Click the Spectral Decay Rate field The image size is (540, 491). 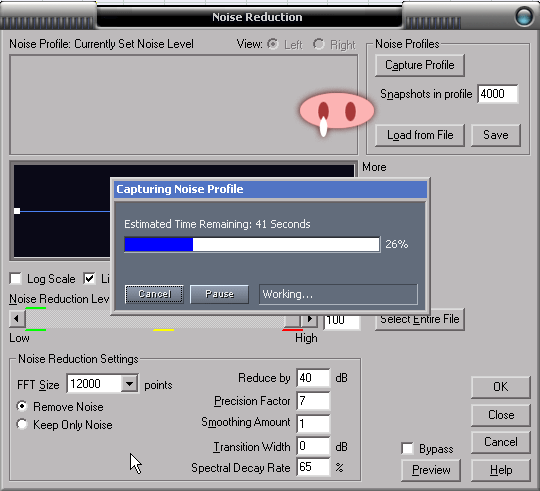[313, 467]
